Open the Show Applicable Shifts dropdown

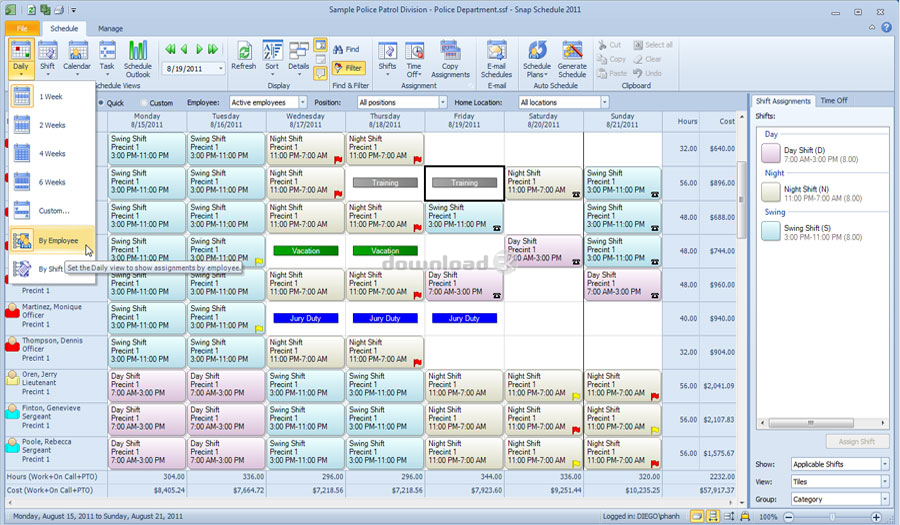point(885,464)
